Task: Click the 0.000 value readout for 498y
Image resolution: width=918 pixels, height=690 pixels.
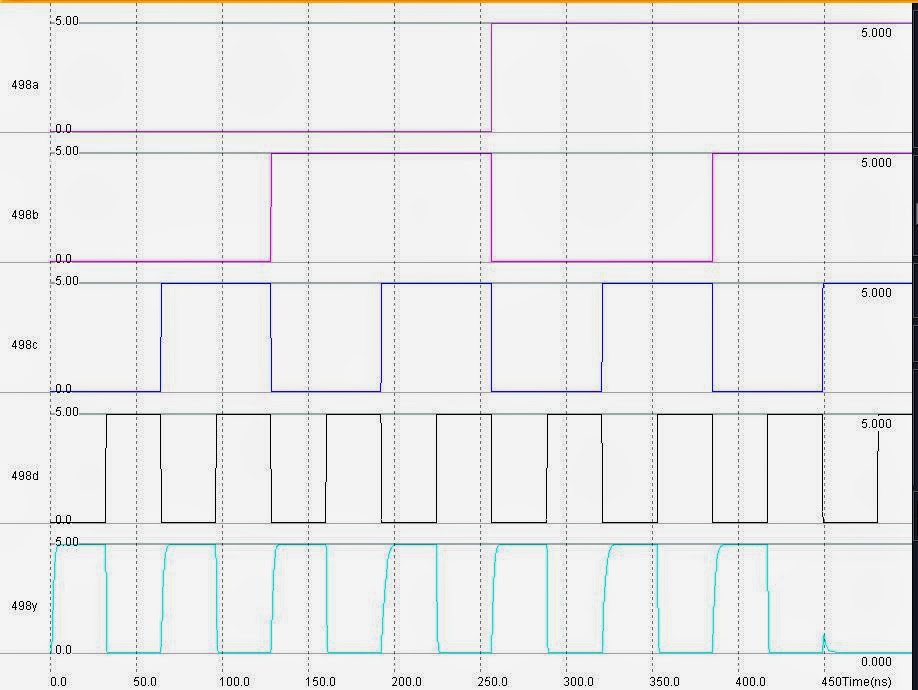Action: tap(875, 663)
